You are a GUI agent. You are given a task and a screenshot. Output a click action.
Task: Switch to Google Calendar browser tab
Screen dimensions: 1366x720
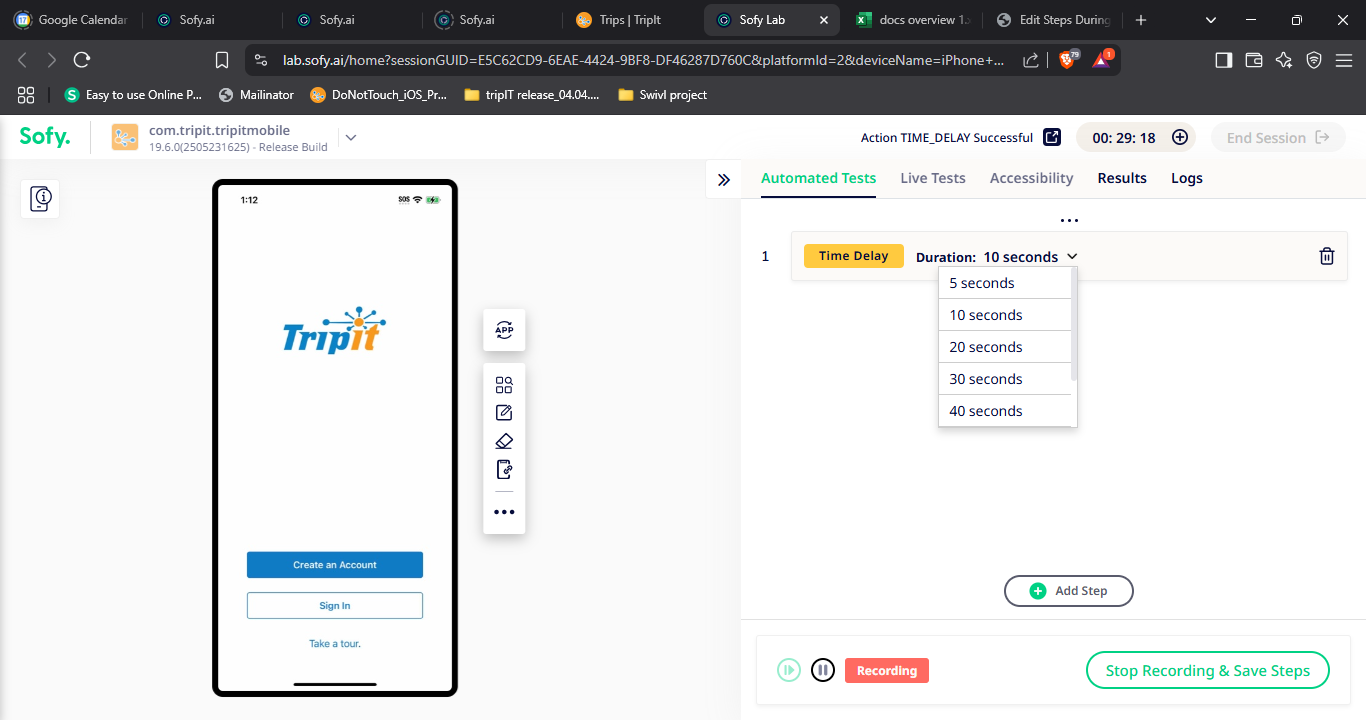point(70,20)
